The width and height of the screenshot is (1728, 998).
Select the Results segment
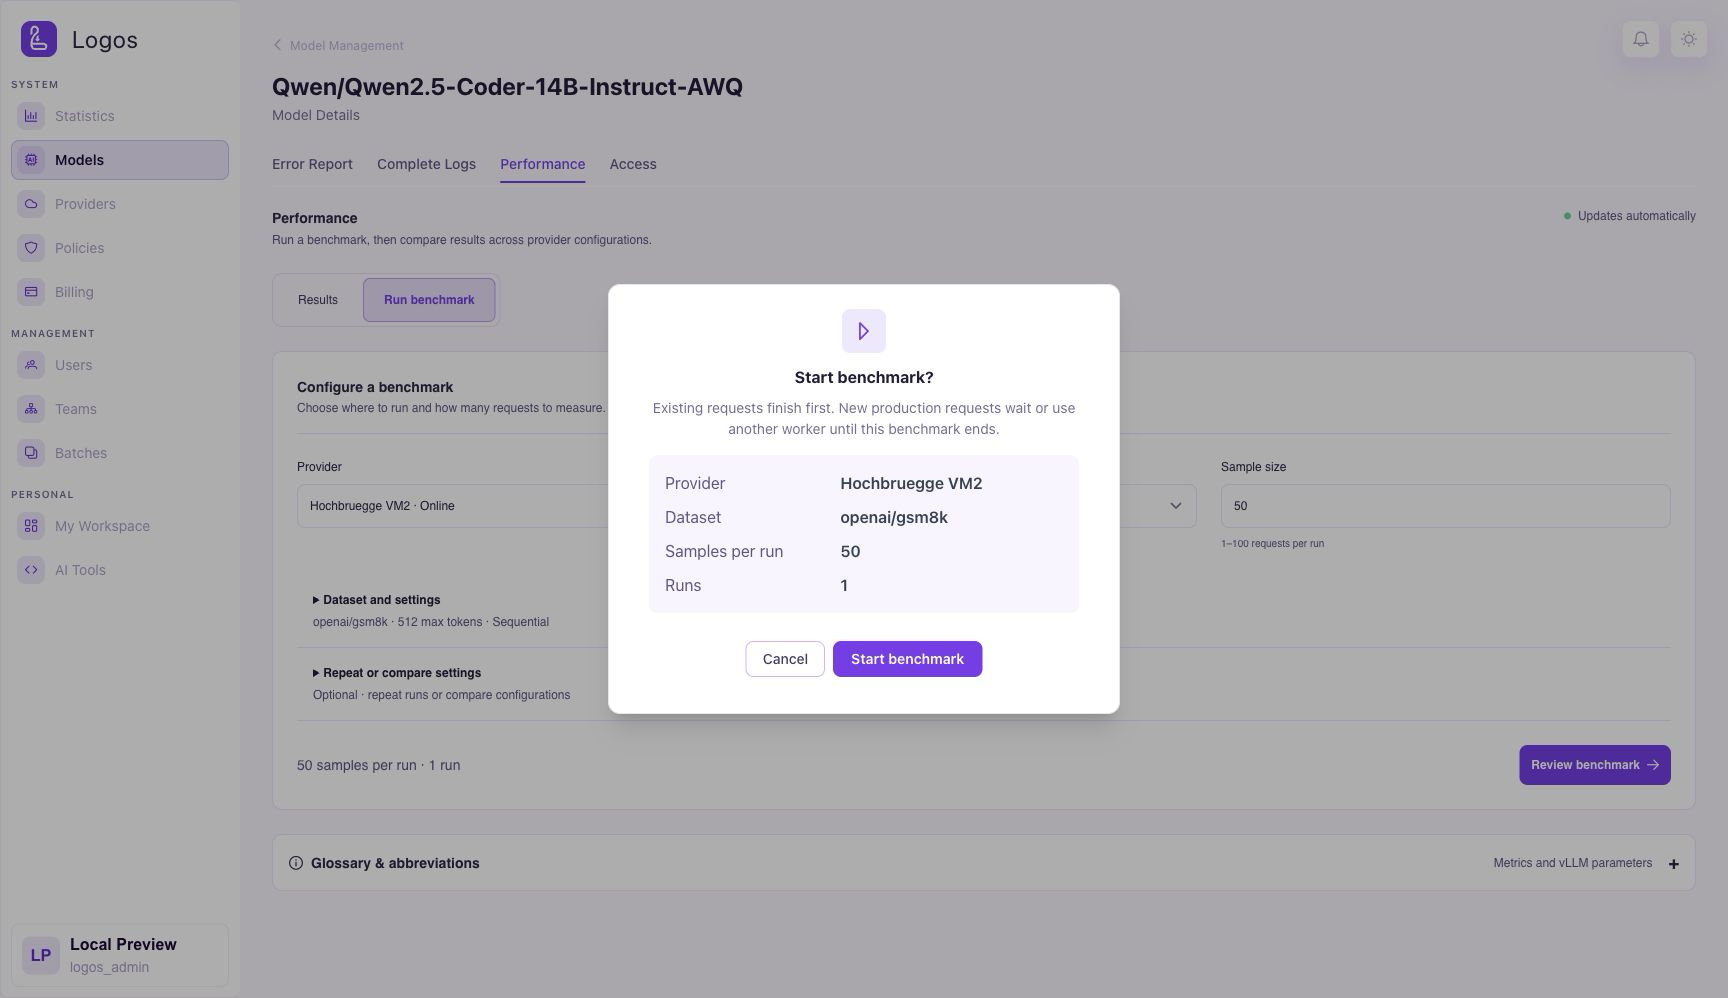point(318,300)
